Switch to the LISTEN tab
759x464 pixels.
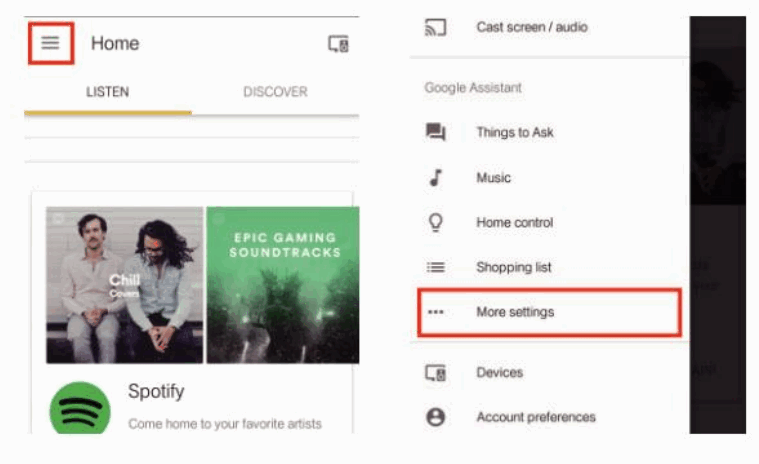coord(107,92)
